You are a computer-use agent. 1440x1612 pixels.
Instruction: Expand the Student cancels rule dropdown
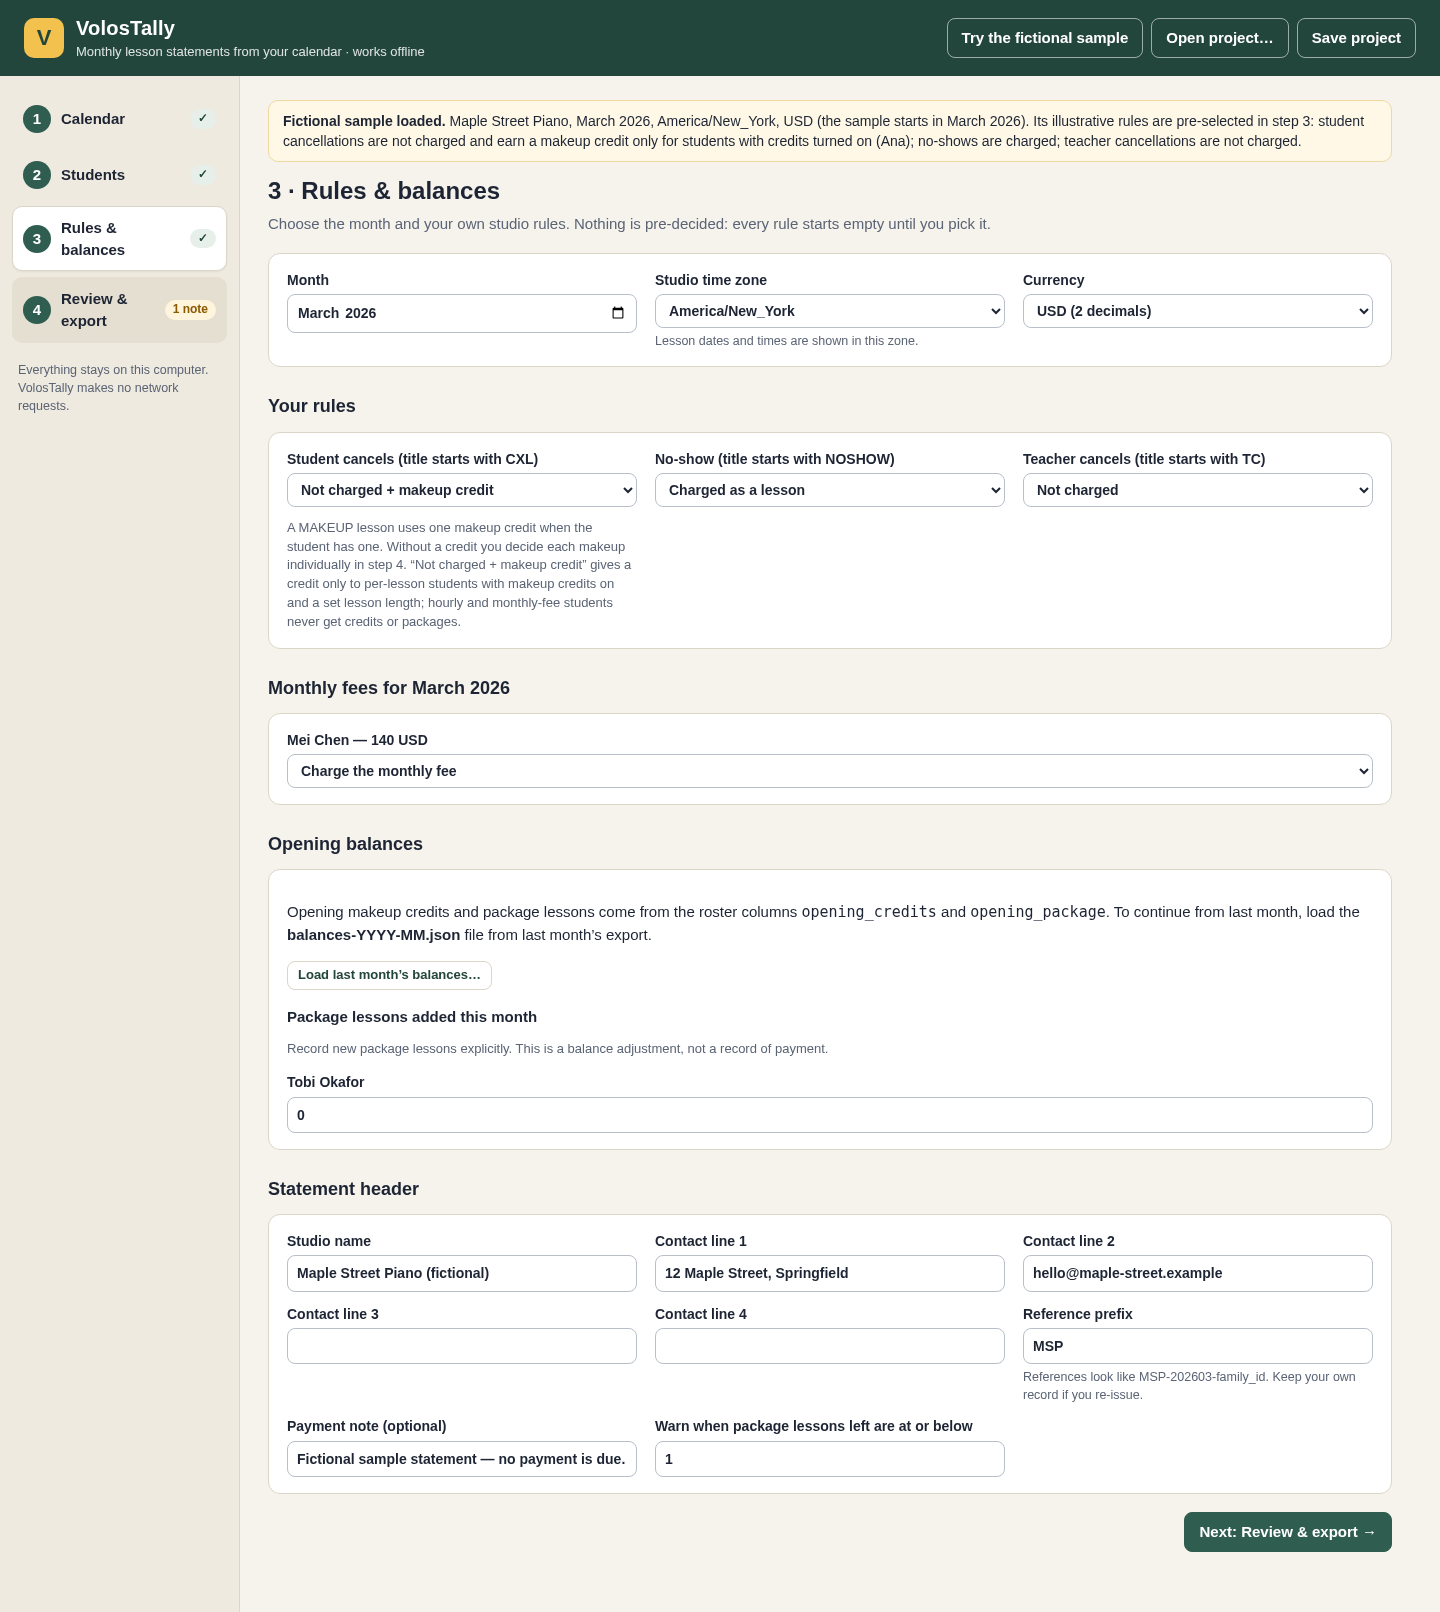462,490
